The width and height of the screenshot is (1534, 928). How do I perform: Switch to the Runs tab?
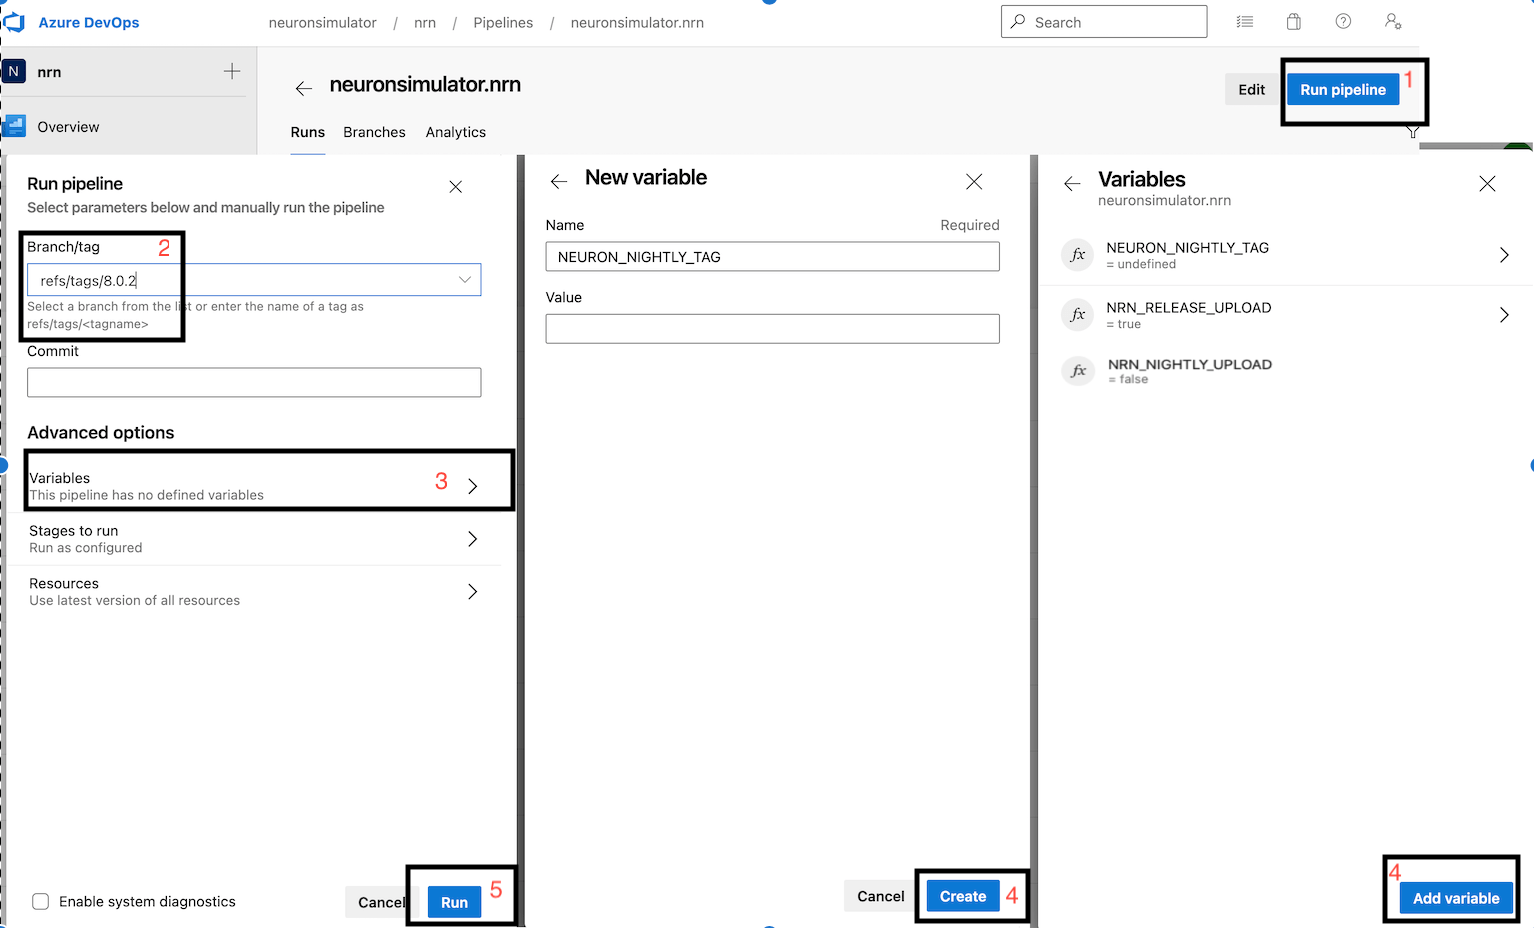tap(308, 132)
